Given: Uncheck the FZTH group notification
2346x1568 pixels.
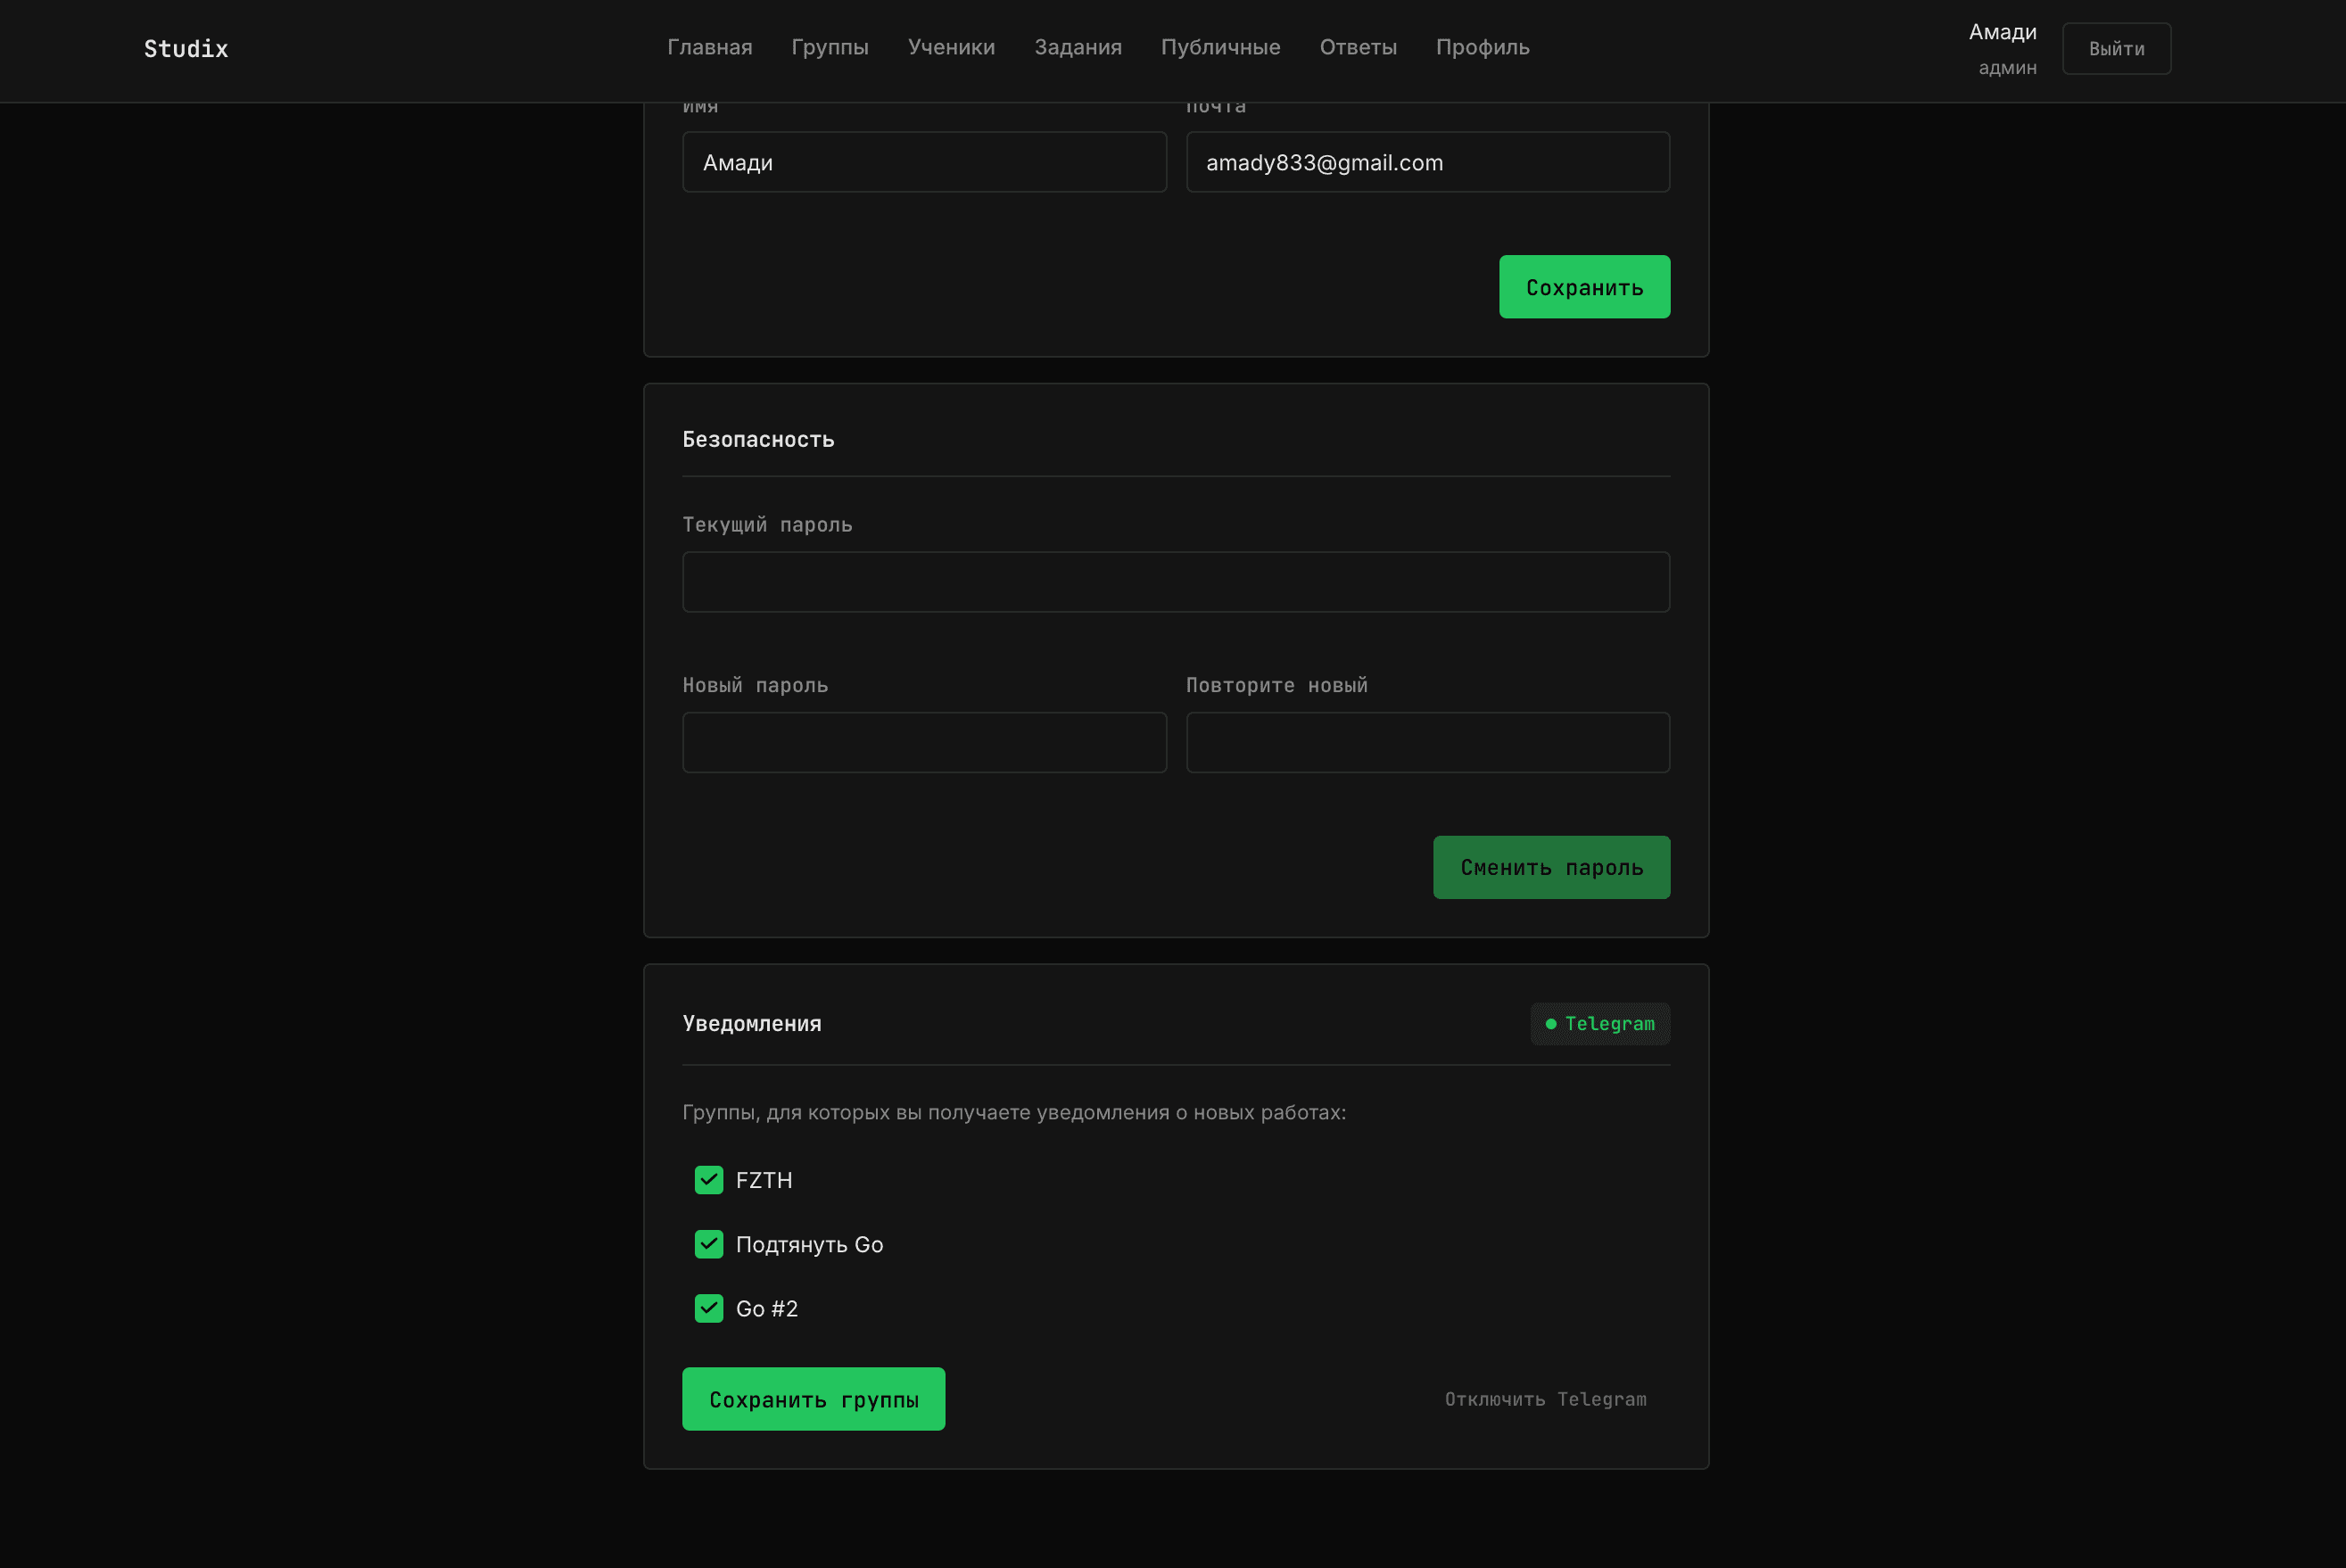Looking at the screenshot, I should (708, 1180).
